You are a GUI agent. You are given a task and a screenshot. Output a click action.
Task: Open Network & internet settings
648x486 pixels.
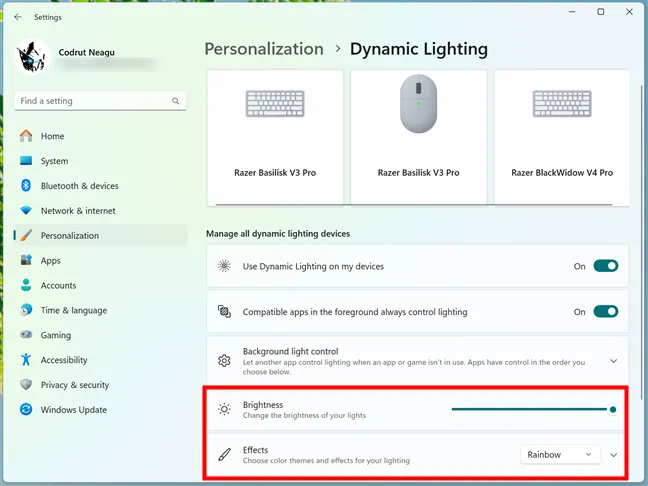point(78,211)
